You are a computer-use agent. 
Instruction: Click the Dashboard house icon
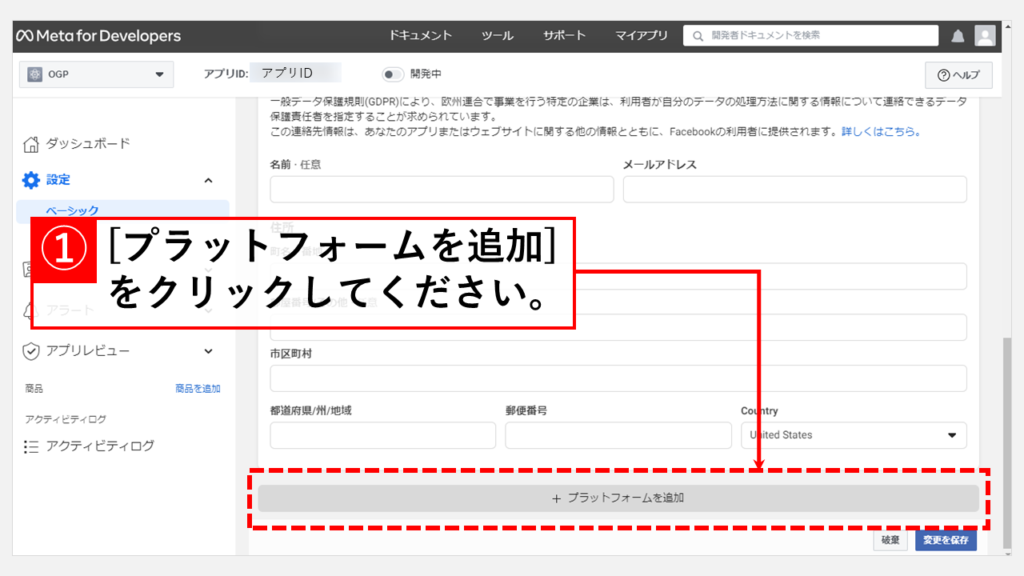coord(31,144)
